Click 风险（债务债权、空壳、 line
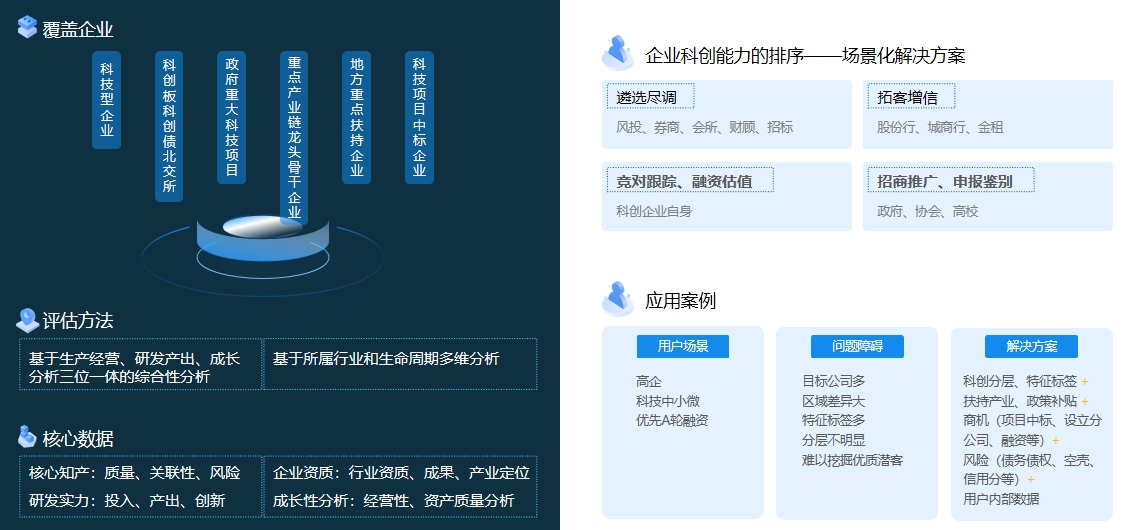The height and width of the screenshot is (530, 1134). click(1030, 460)
